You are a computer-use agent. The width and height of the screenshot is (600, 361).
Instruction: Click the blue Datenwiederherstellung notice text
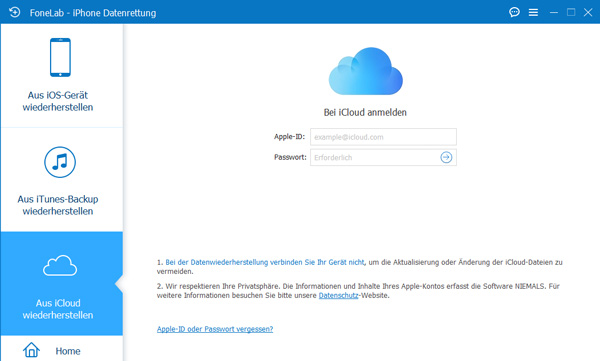click(x=265, y=262)
